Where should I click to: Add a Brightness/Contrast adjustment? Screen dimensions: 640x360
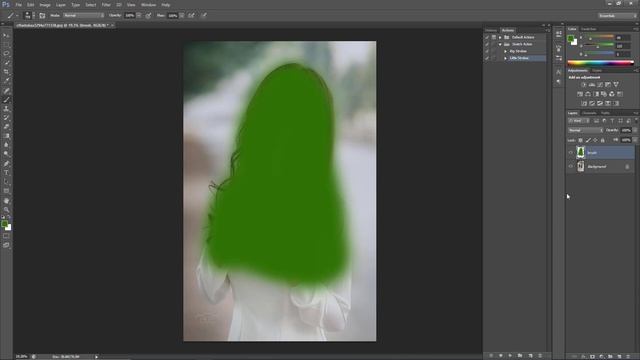click(584, 84)
